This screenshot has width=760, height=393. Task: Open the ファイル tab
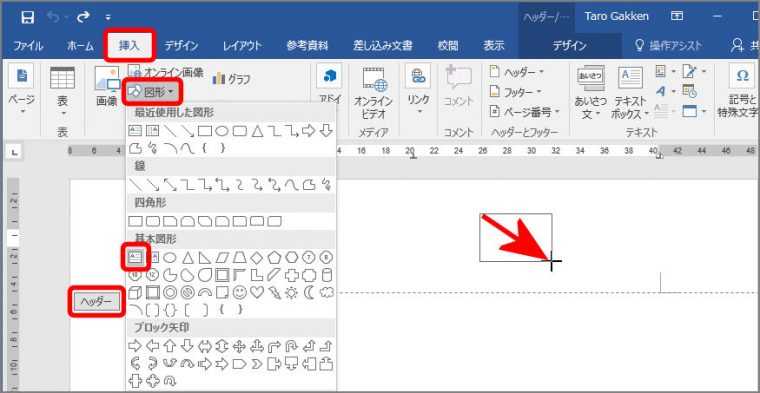point(28,46)
